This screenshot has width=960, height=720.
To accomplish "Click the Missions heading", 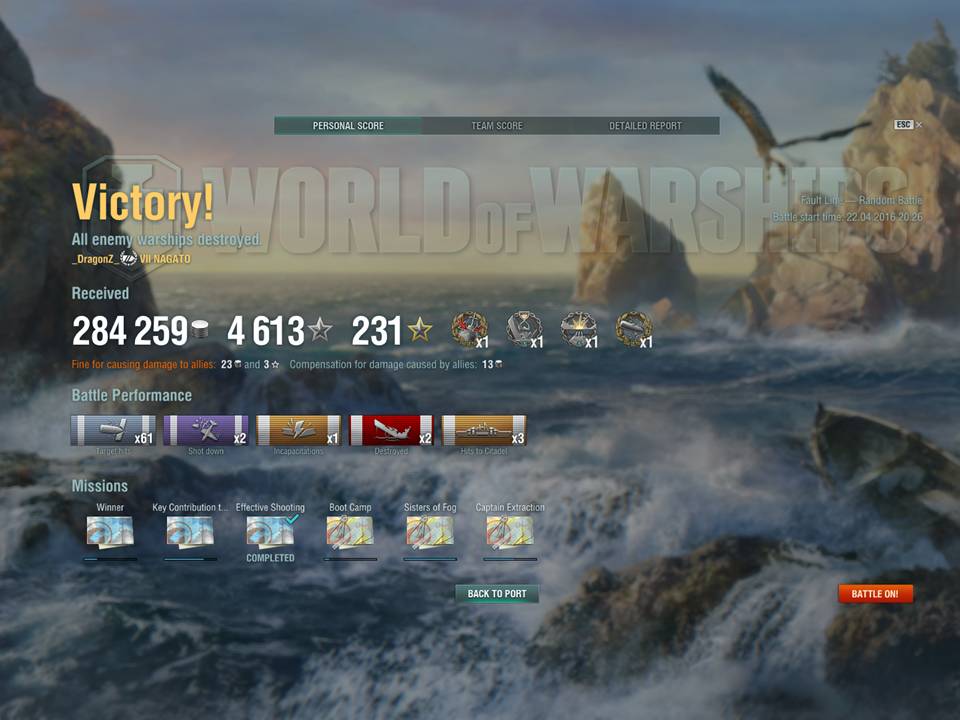I will click(100, 486).
